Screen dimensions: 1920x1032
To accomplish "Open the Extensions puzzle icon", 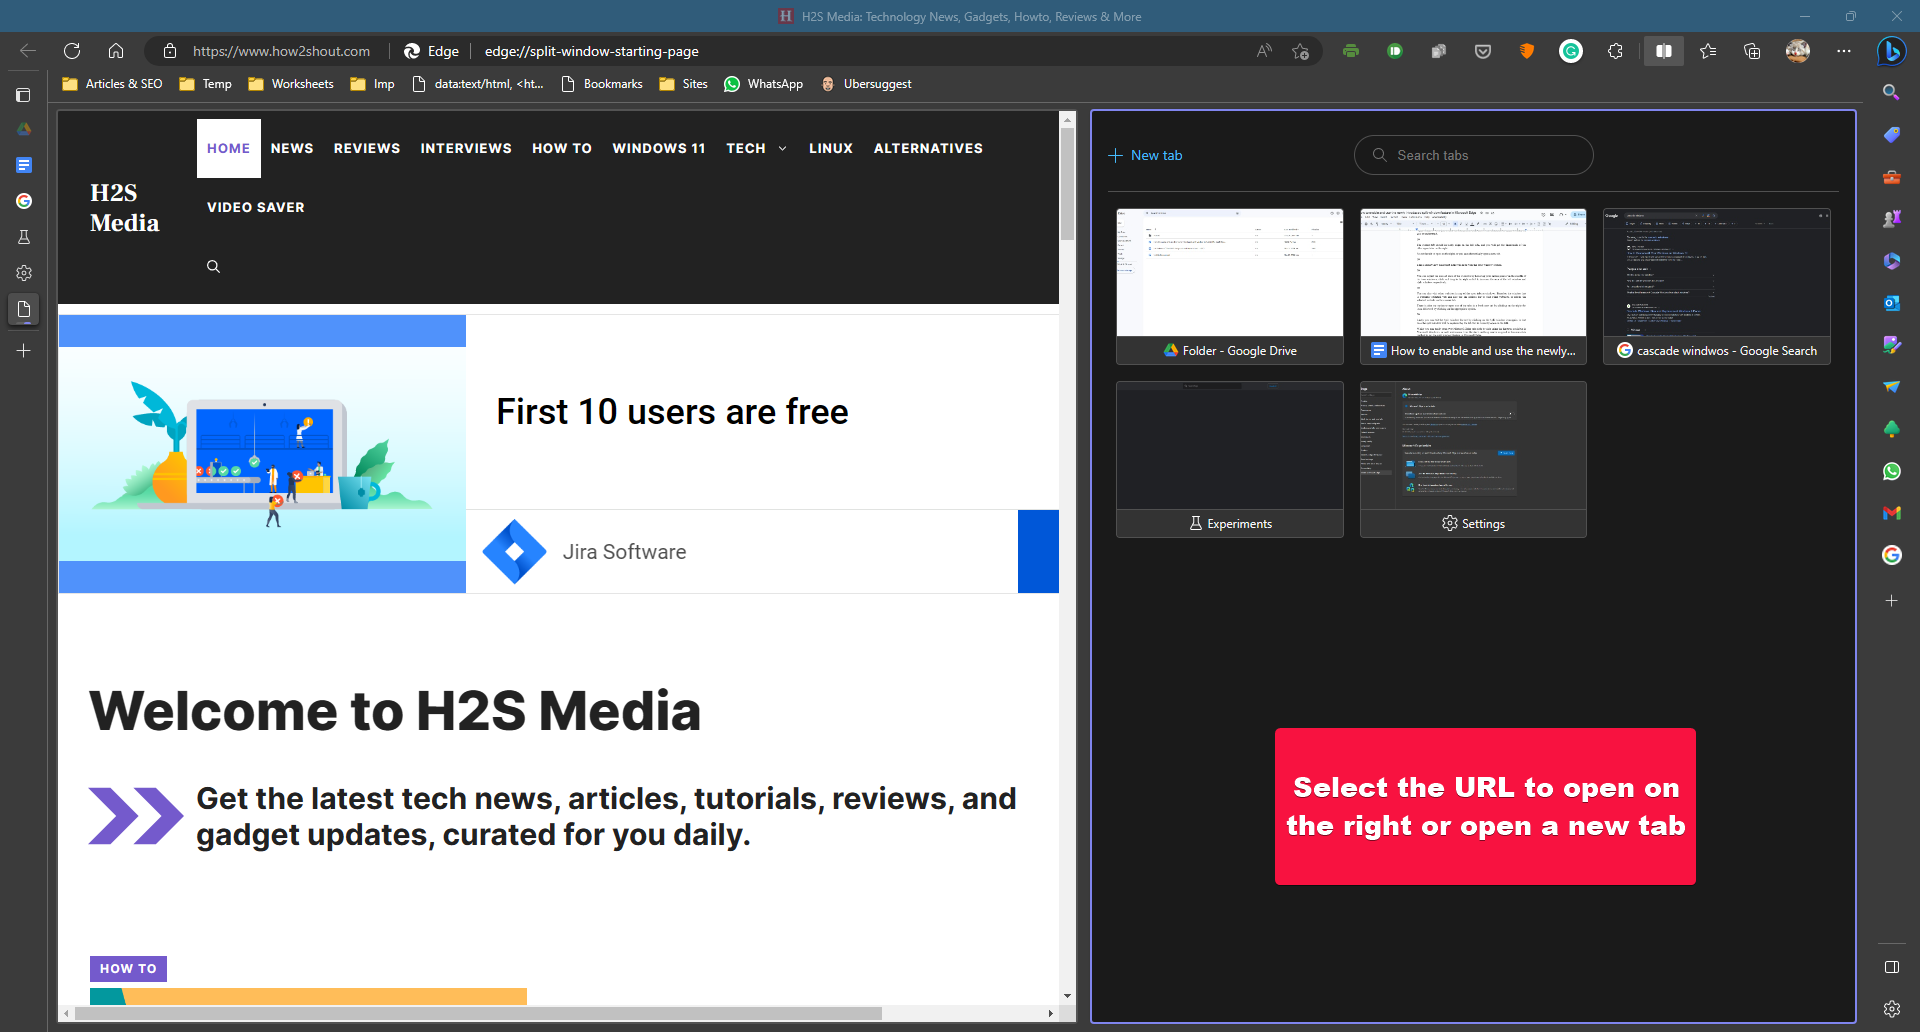I will (1615, 51).
